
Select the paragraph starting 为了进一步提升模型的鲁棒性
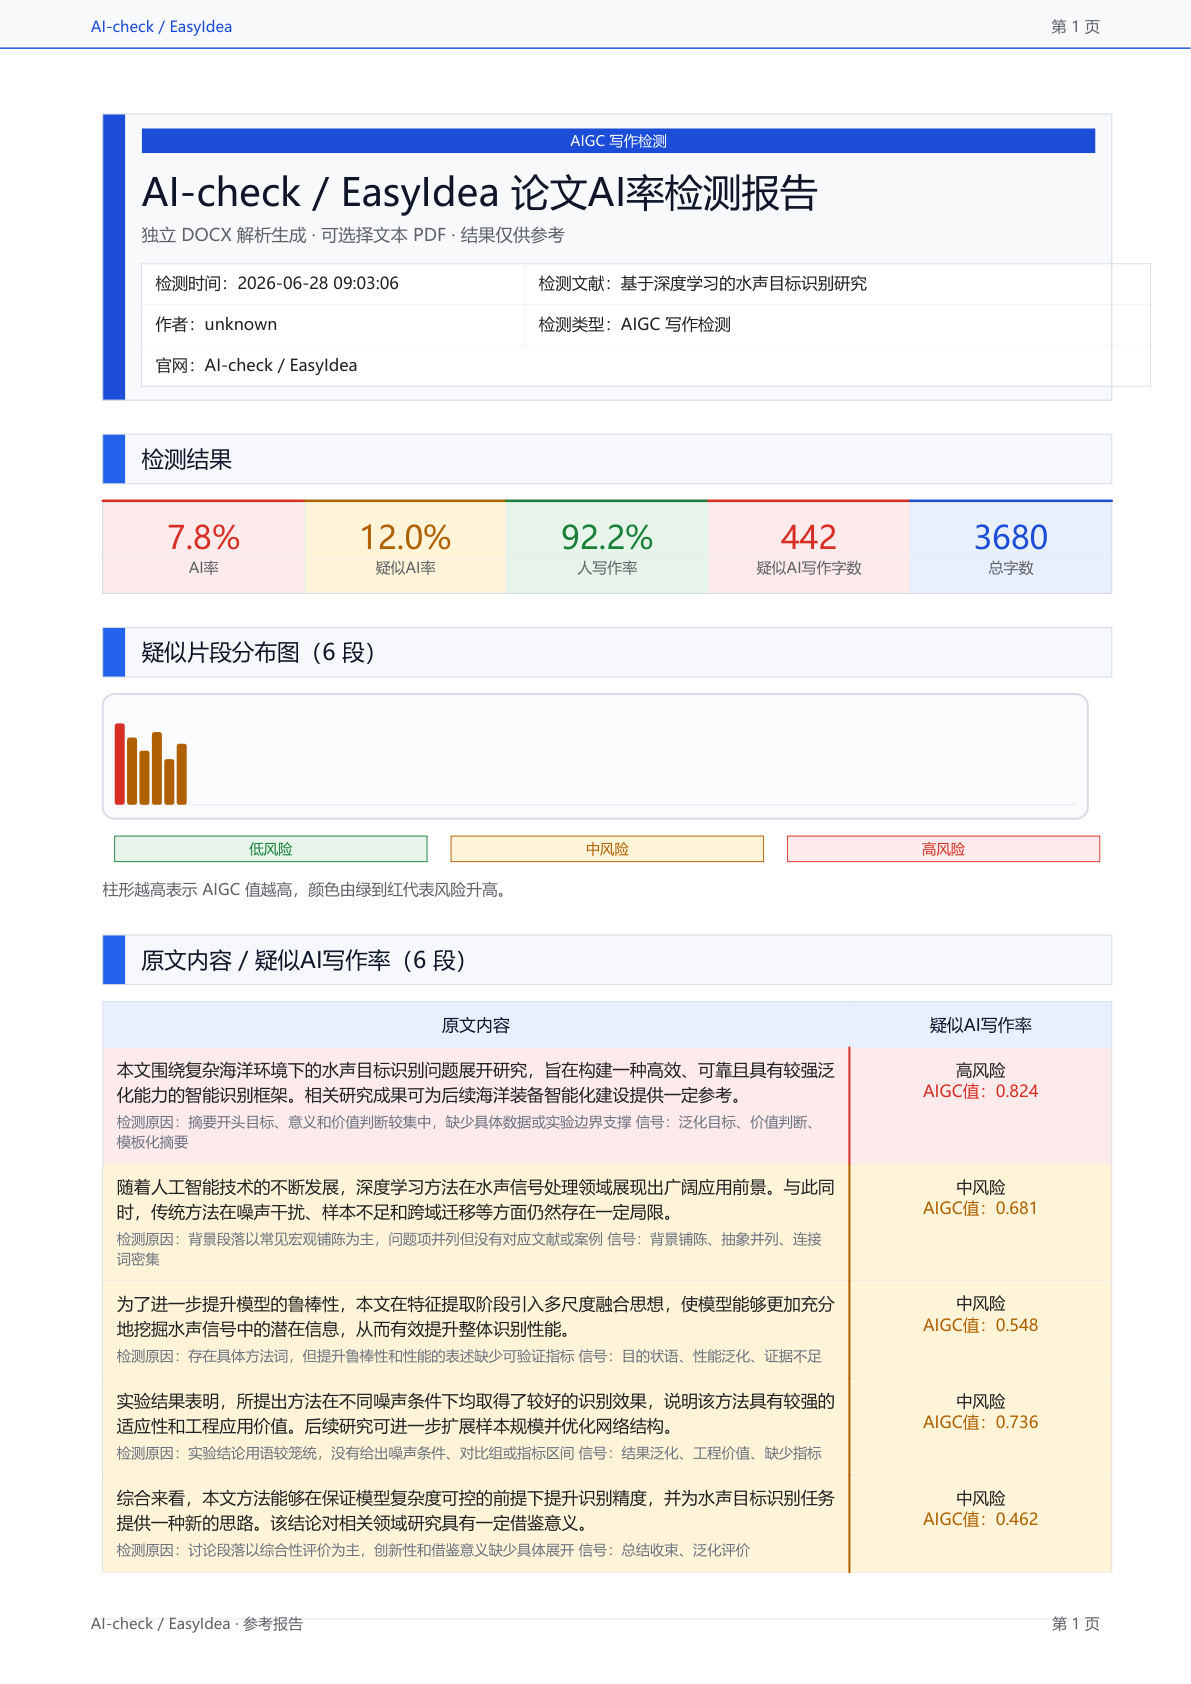coord(476,1317)
